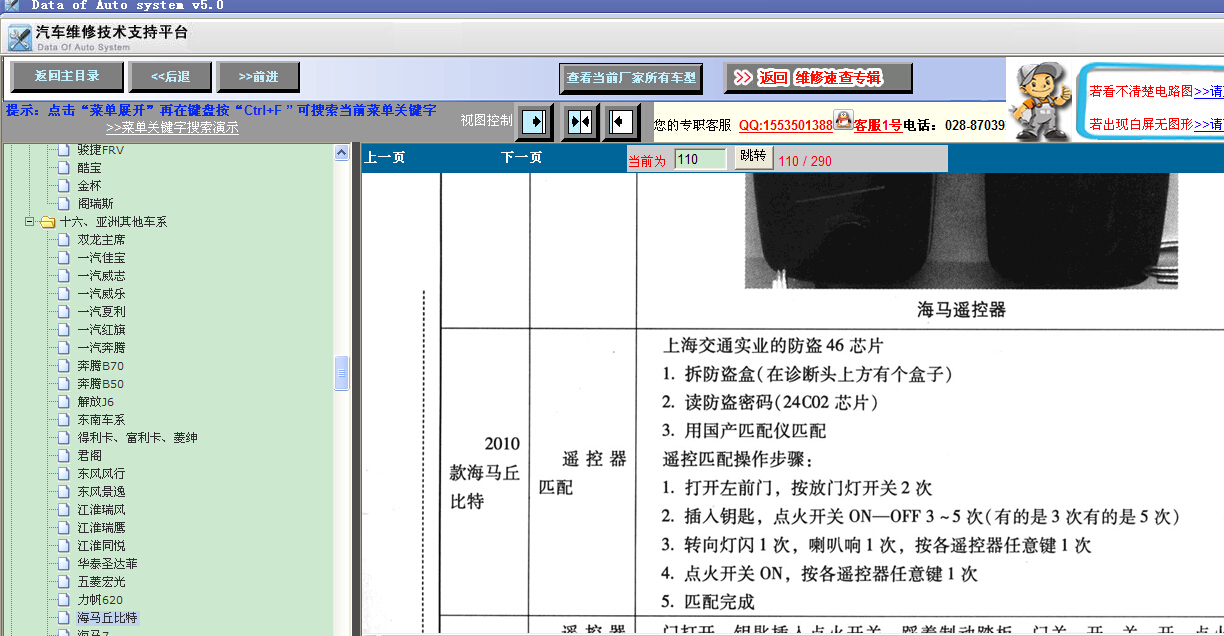Click the title bar application icon
Image resolution: width=1224 pixels, height=636 pixels.
tap(10, 5)
